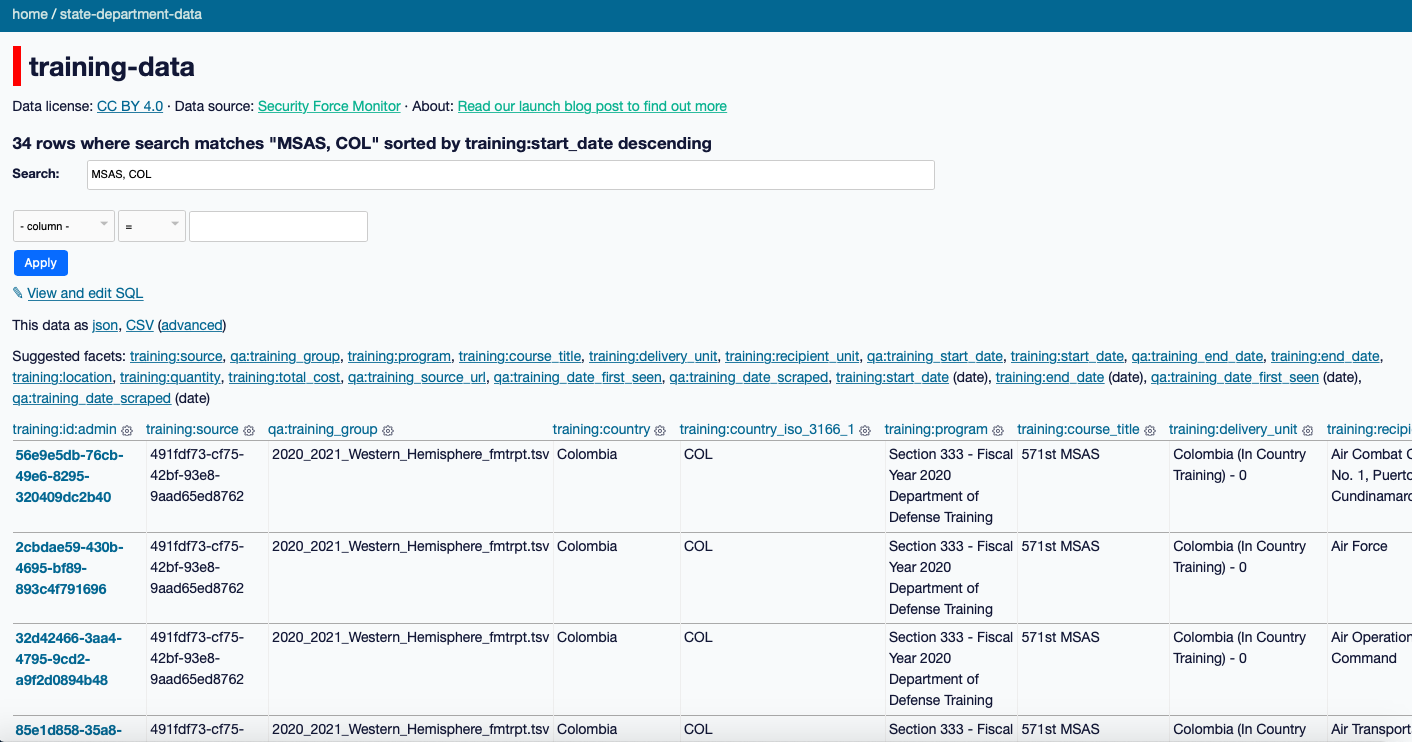
Task: Sort by training:country column header
Action: point(602,429)
